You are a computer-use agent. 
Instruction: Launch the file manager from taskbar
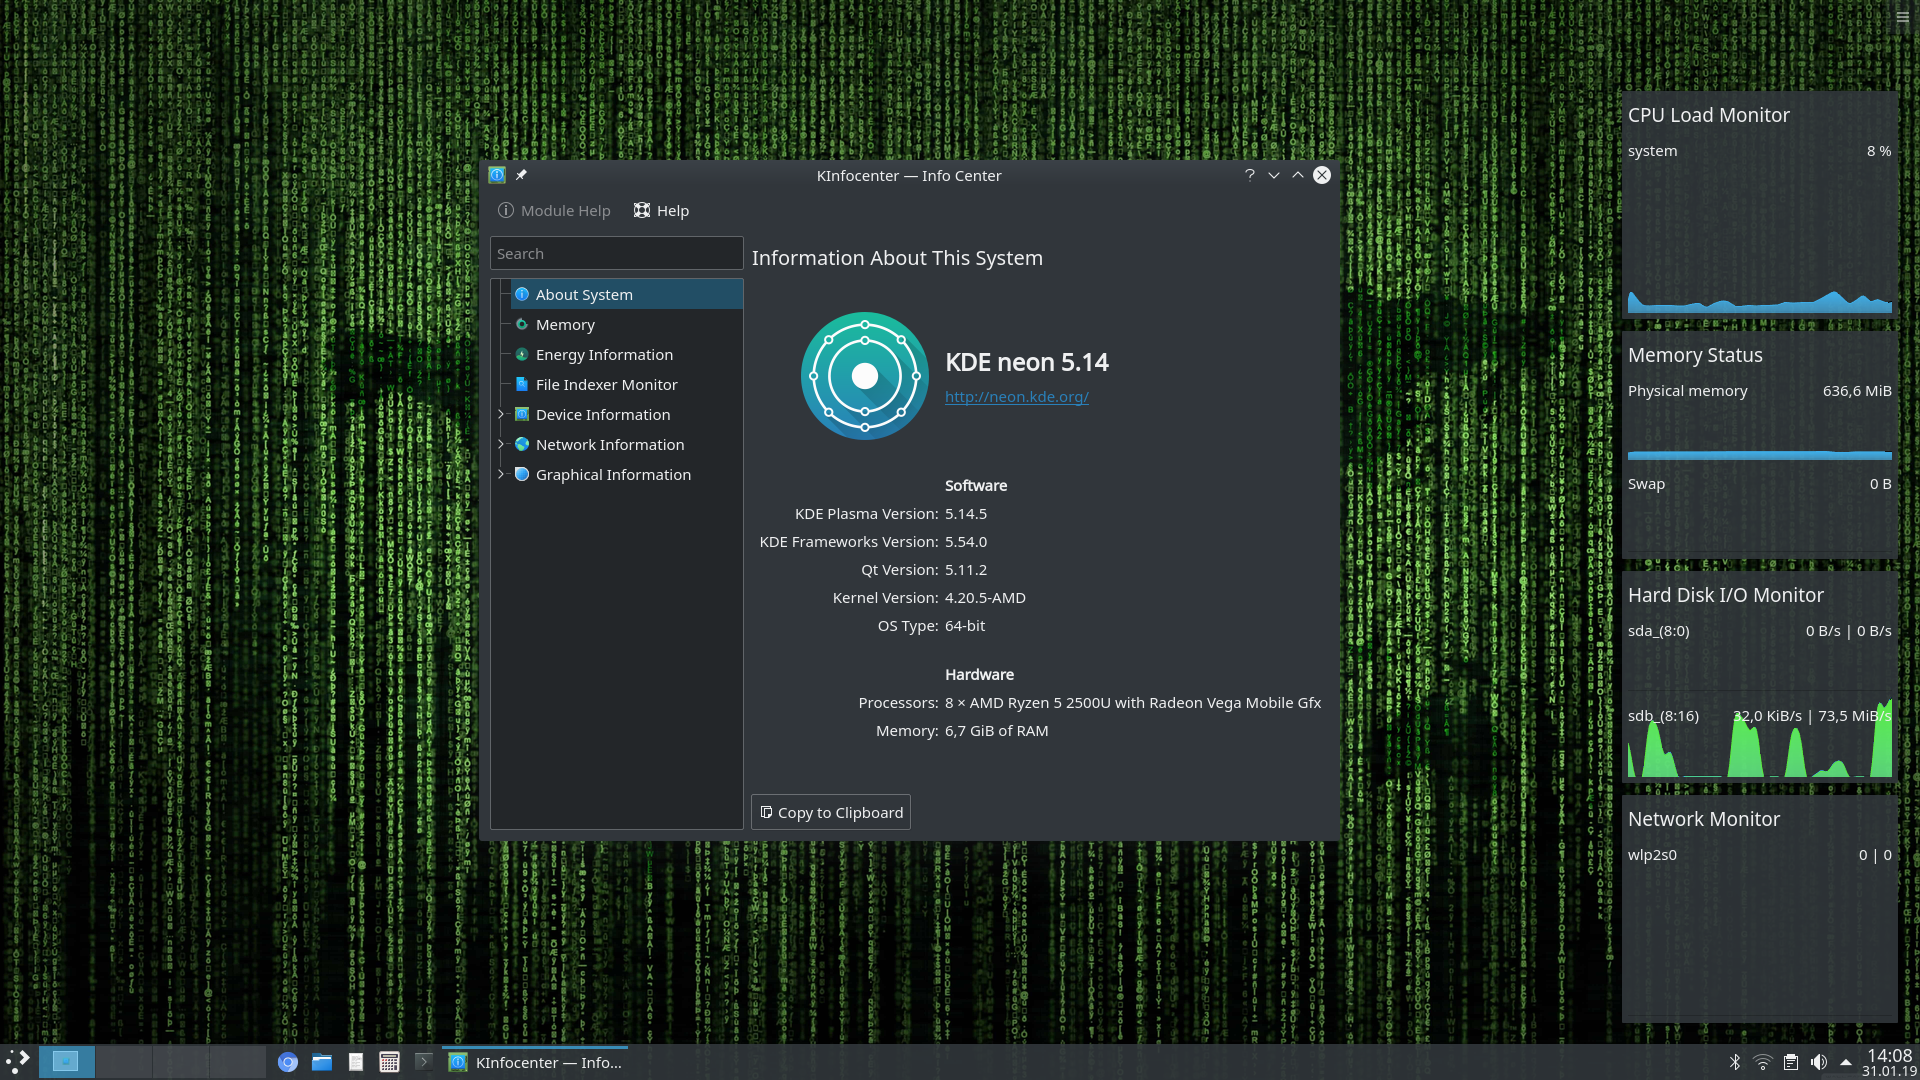[x=322, y=1062]
